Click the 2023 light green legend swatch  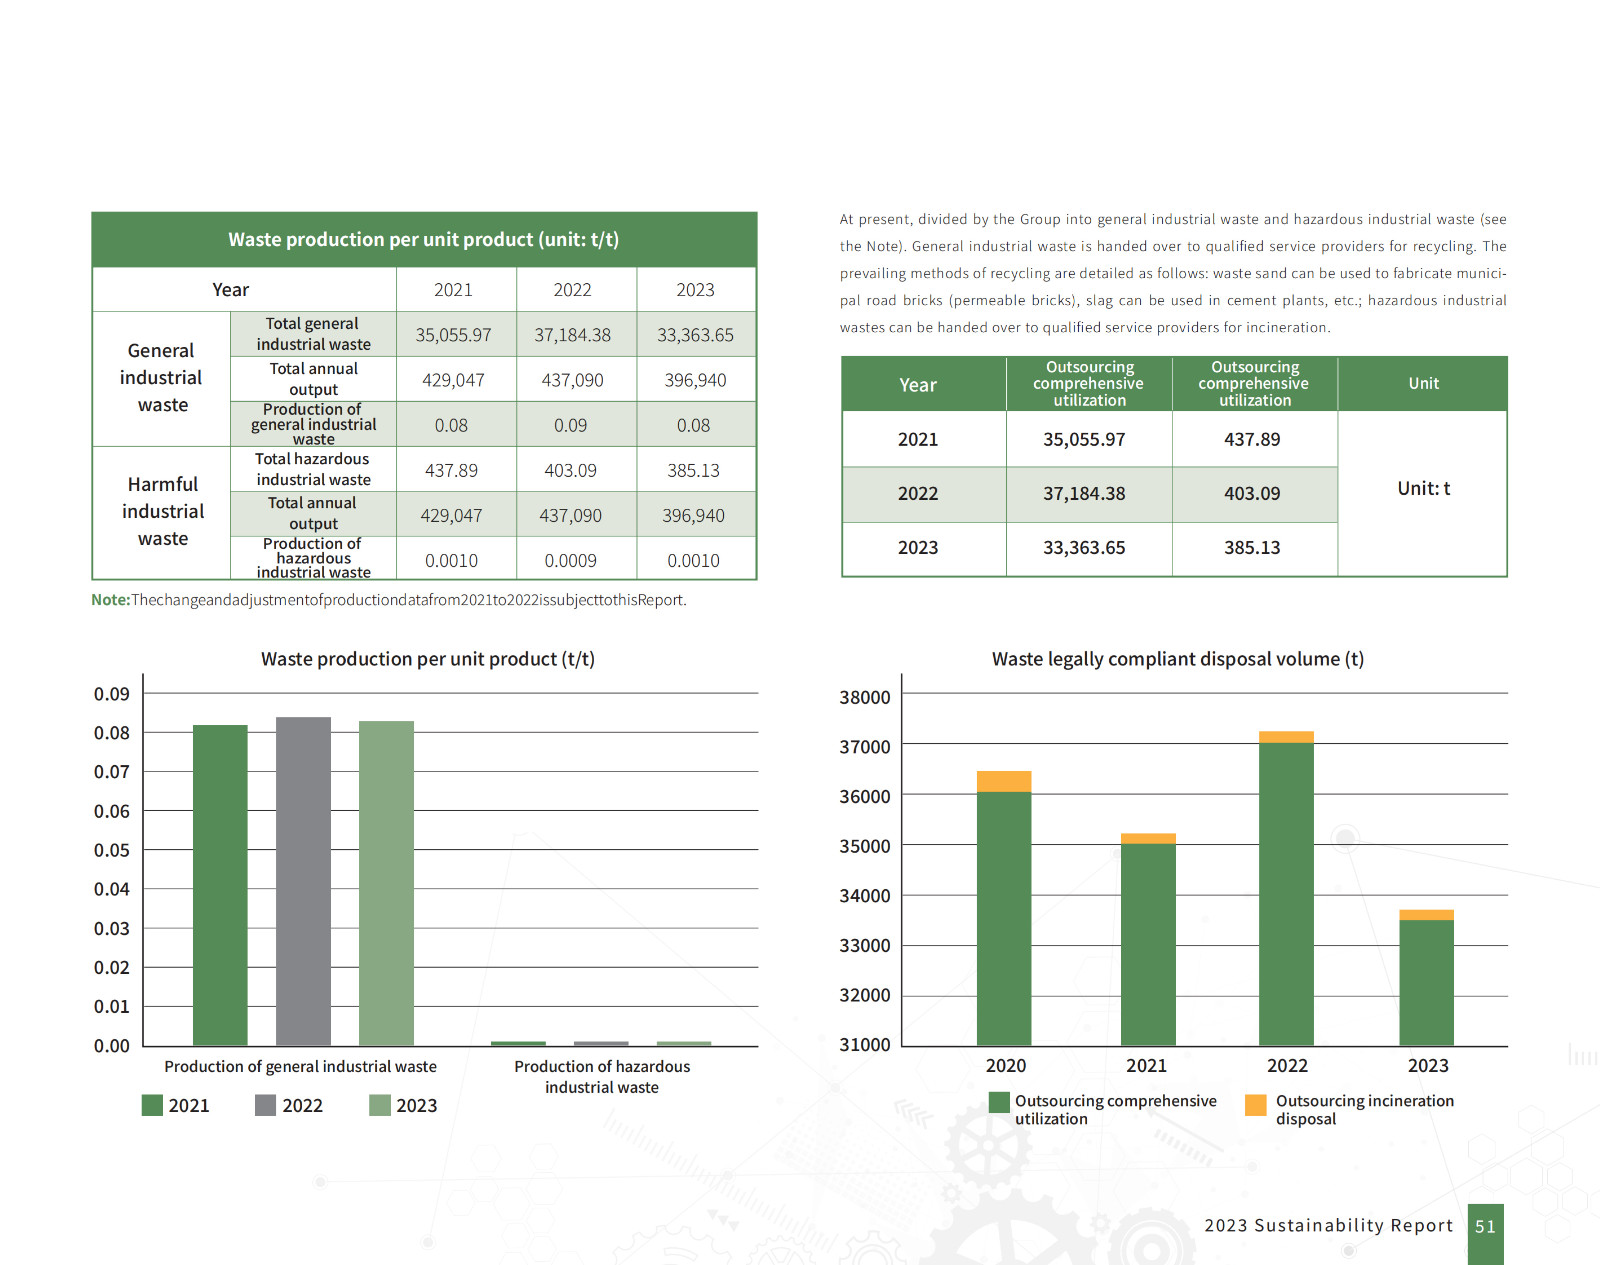379,1105
